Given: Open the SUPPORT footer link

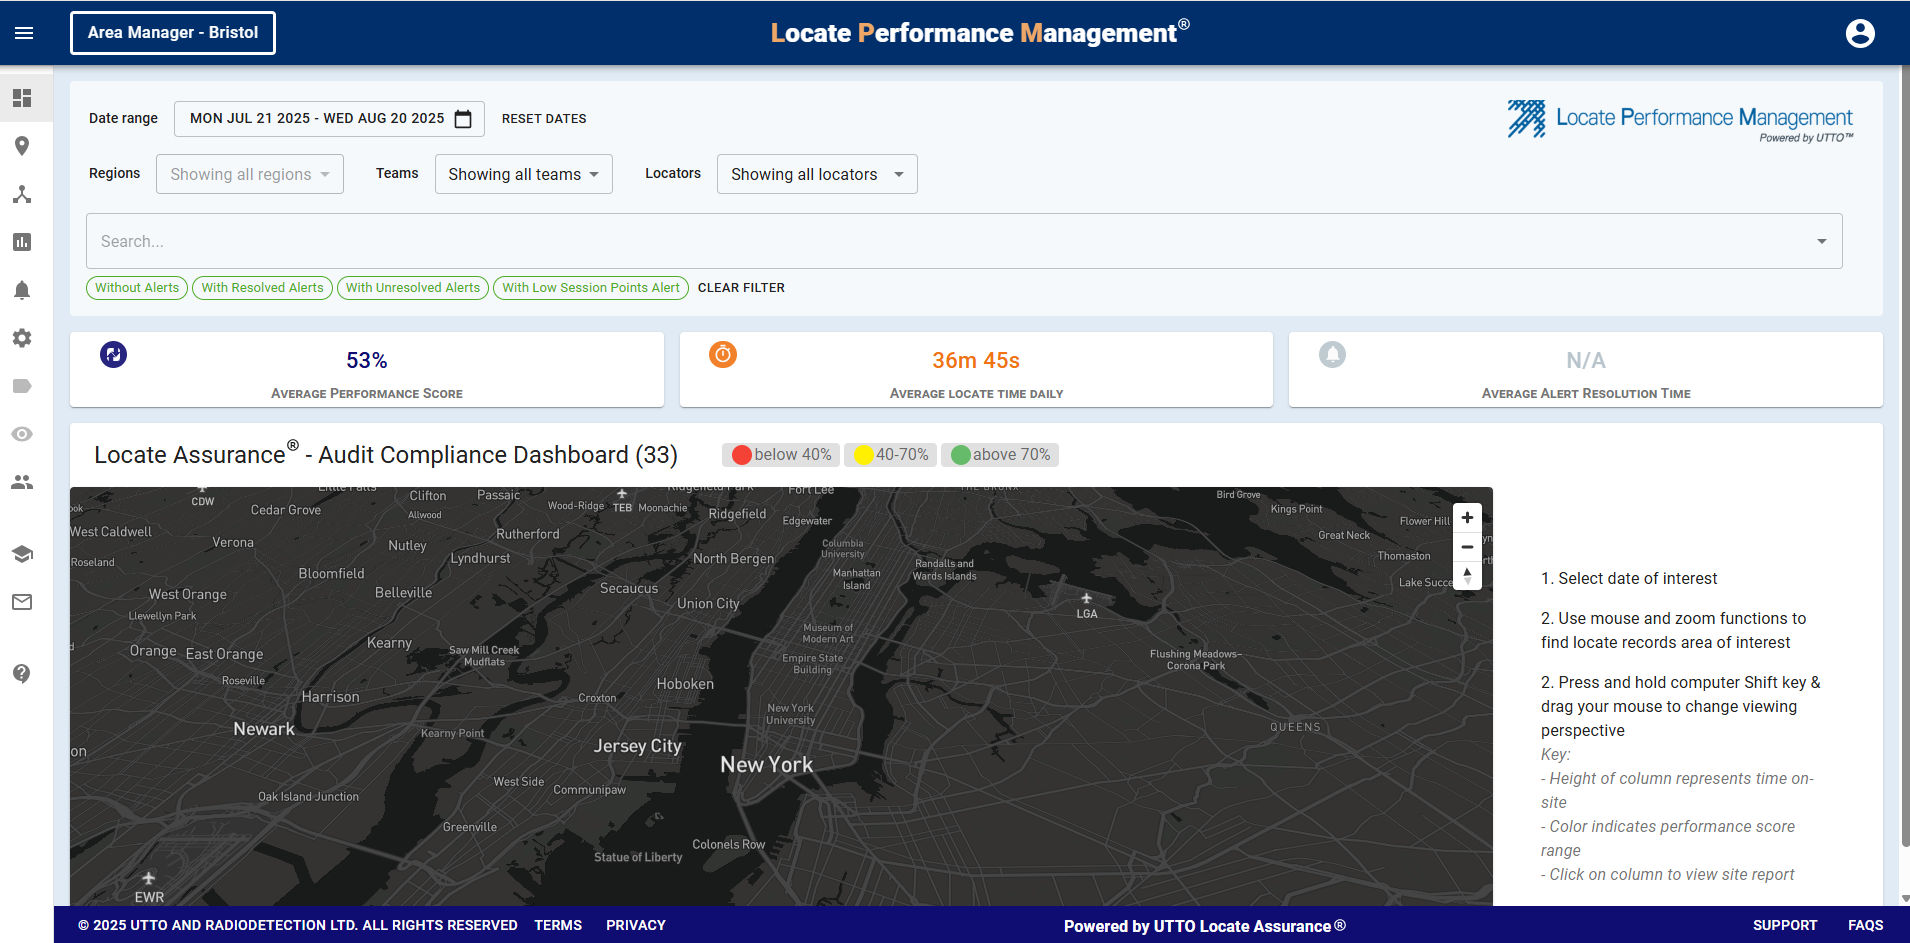Looking at the screenshot, I should pos(1785,925).
